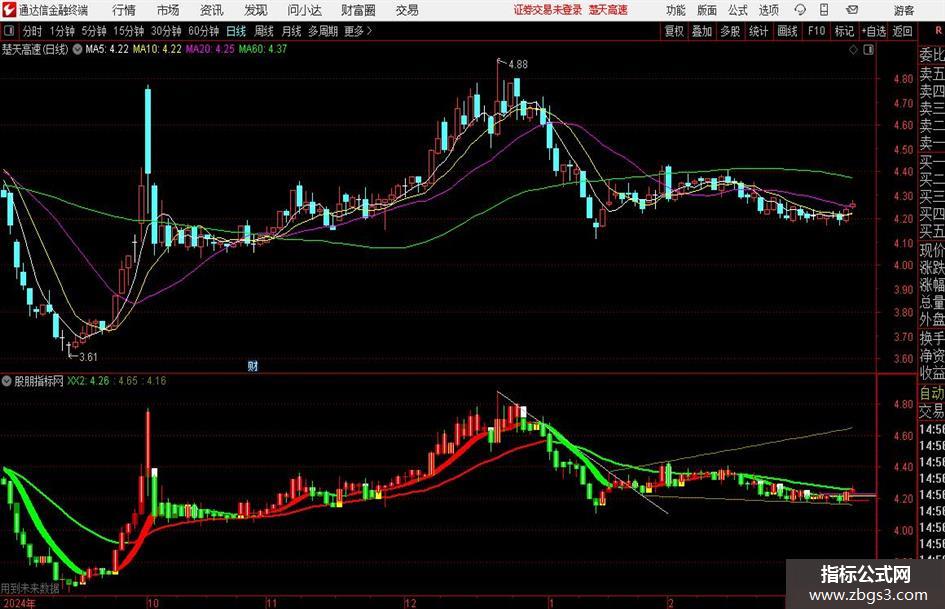Viewport: 945px width, 609px height.
Task: Switch to 分时 chart tab
Action: point(33,31)
